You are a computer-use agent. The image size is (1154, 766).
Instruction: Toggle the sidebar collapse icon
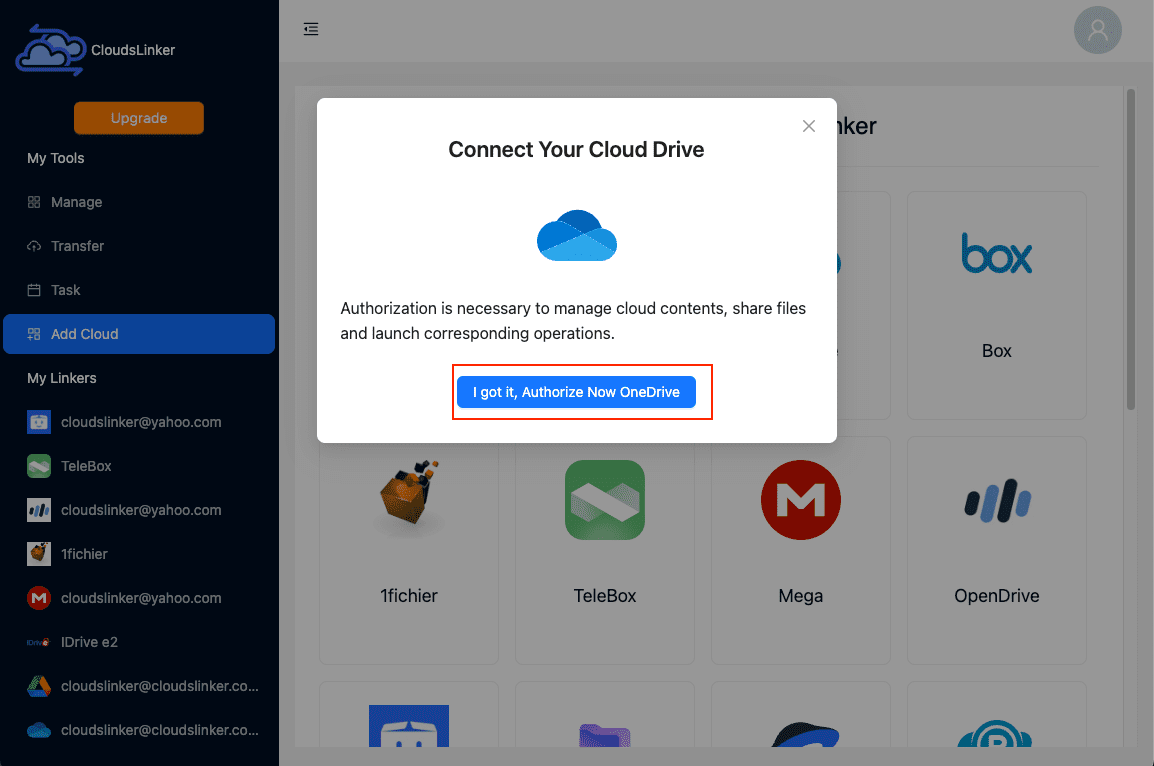point(311,29)
